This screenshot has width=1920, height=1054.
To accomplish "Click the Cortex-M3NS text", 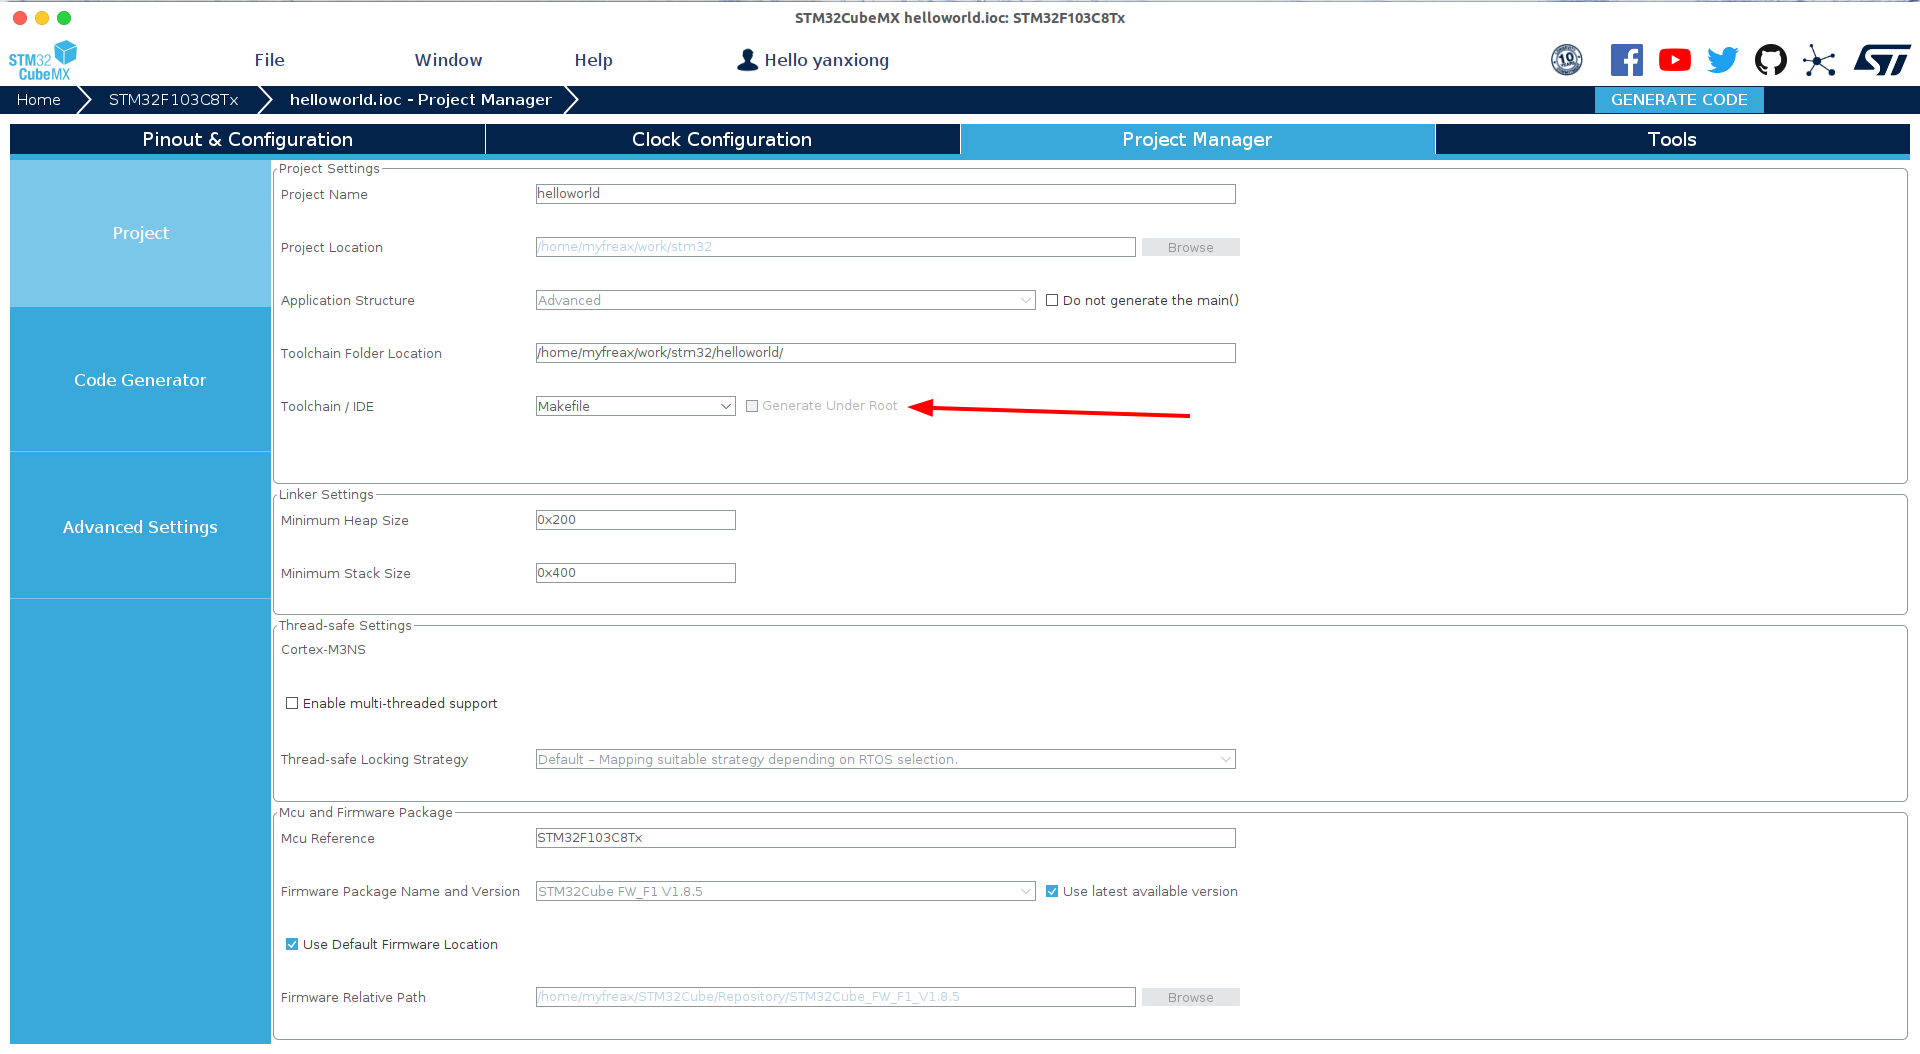I will point(323,650).
